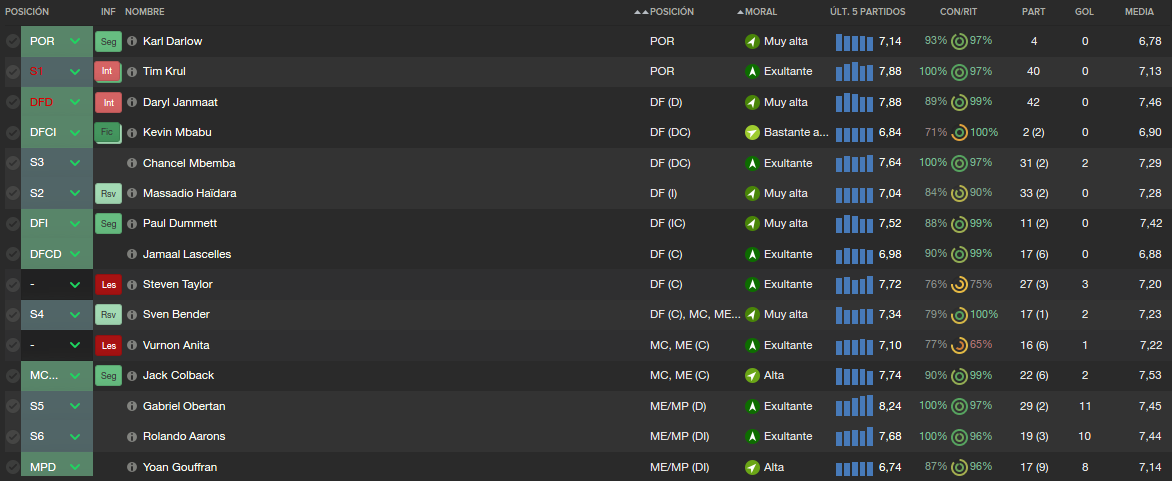Click Seg status badge for Paul Dummett

pyautogui.click(x=108, y=224)
